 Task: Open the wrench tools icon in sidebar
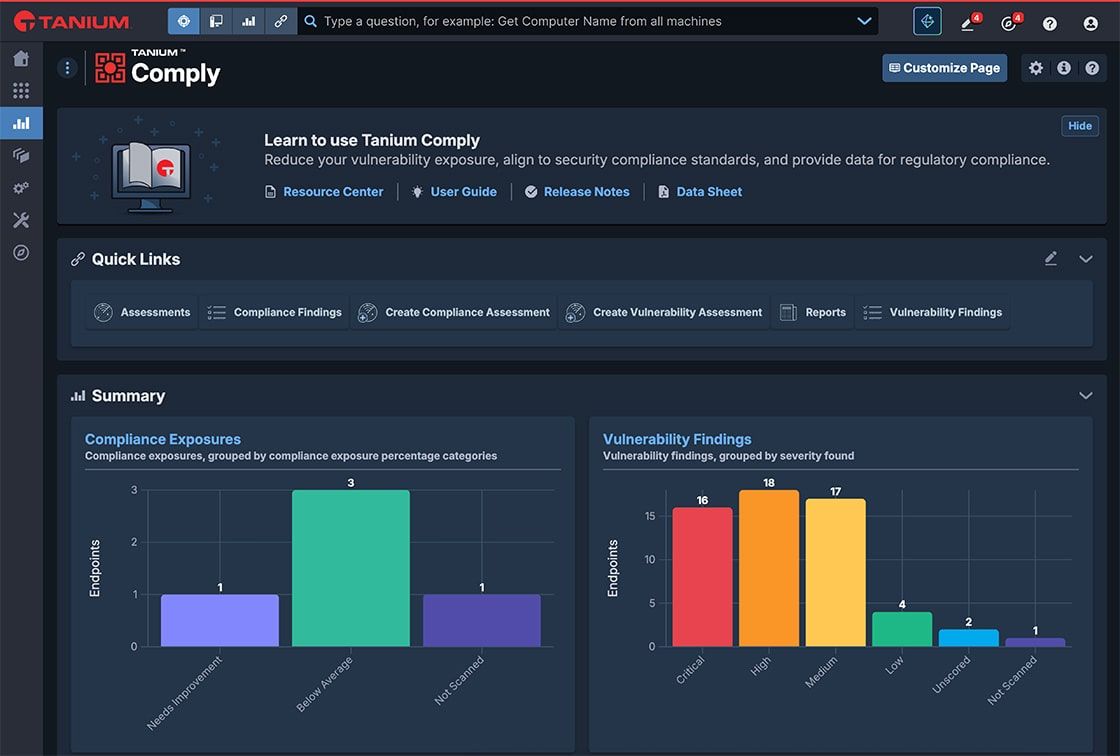click(x=21, y=220)
